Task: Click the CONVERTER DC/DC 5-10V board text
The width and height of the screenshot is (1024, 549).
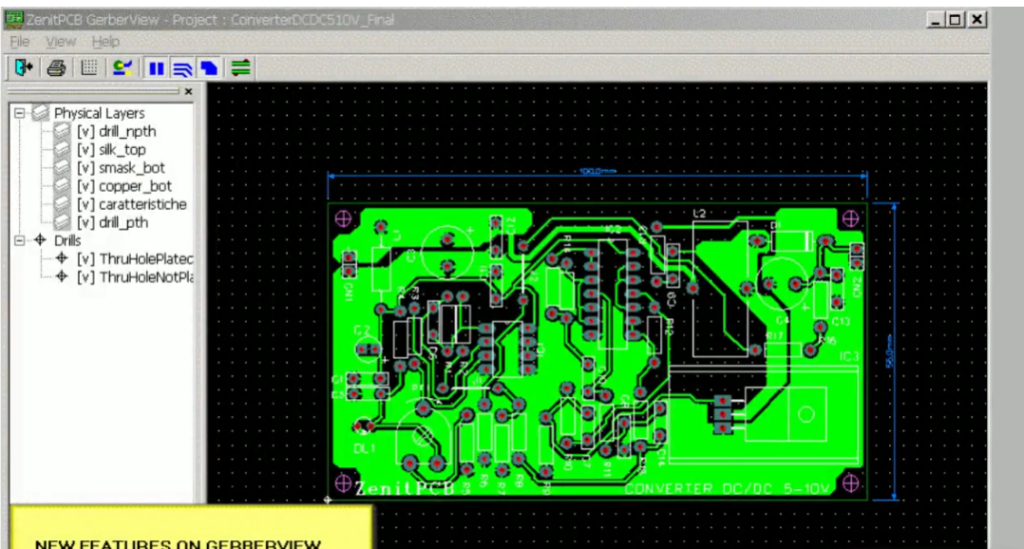Action: click(x=727, y=488)
